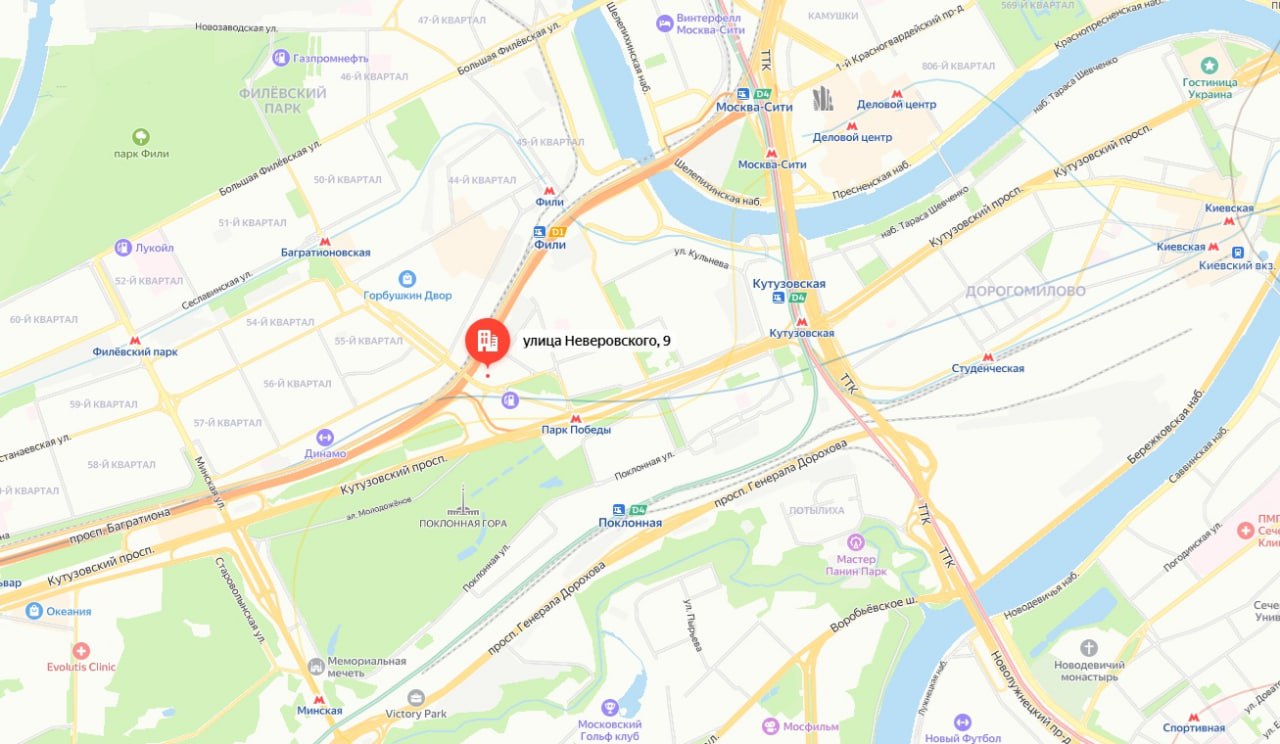Select the Мастер Панин Парк icon

tap(856, 542)
